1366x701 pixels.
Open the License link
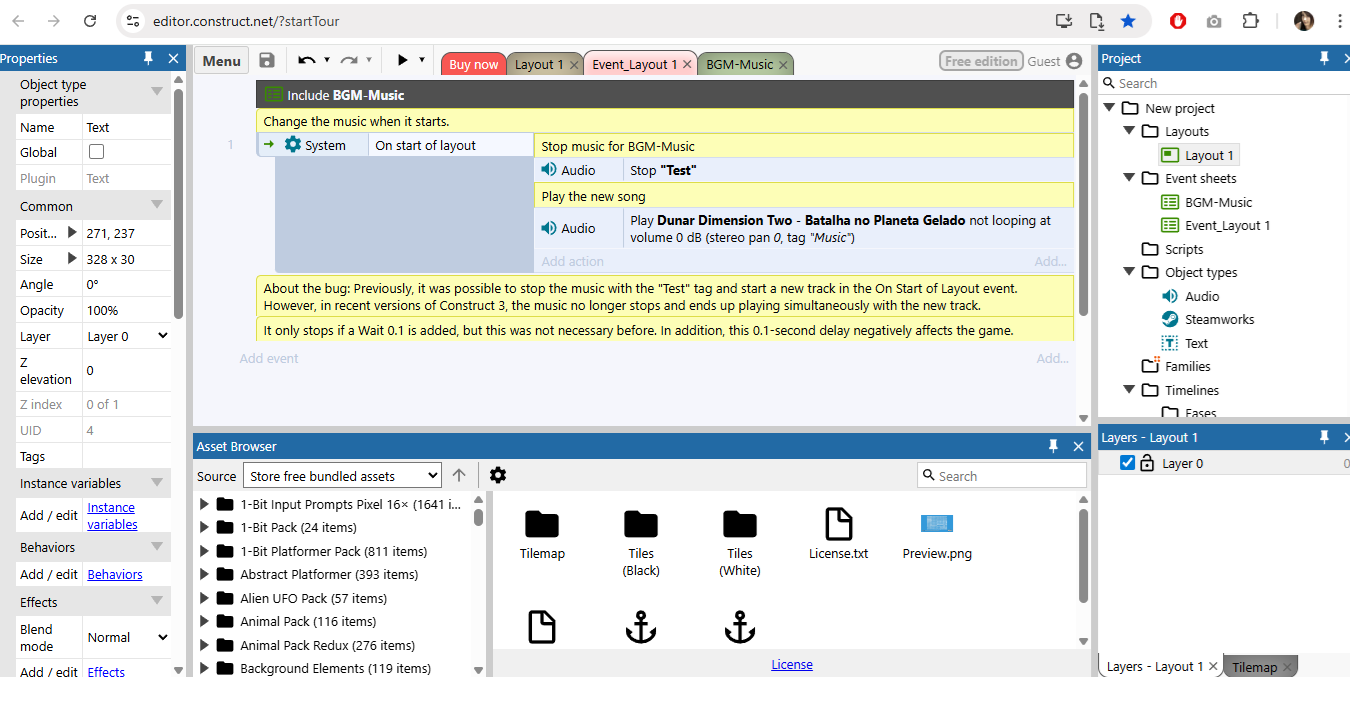point(792,663)
